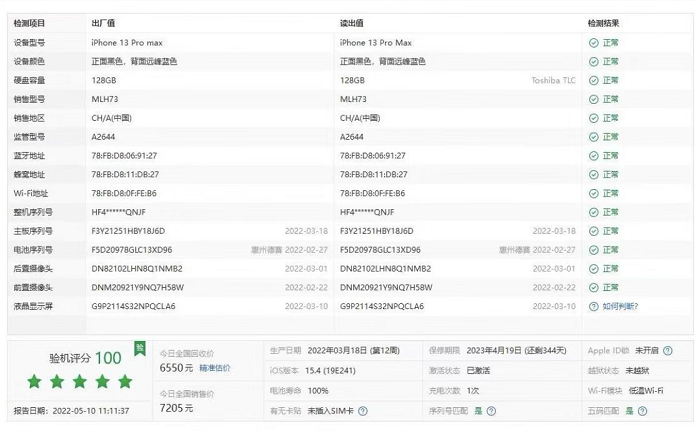Open the help icon beside Apple ID锁 未开启

pyautogui.click(x=668, y=351)
